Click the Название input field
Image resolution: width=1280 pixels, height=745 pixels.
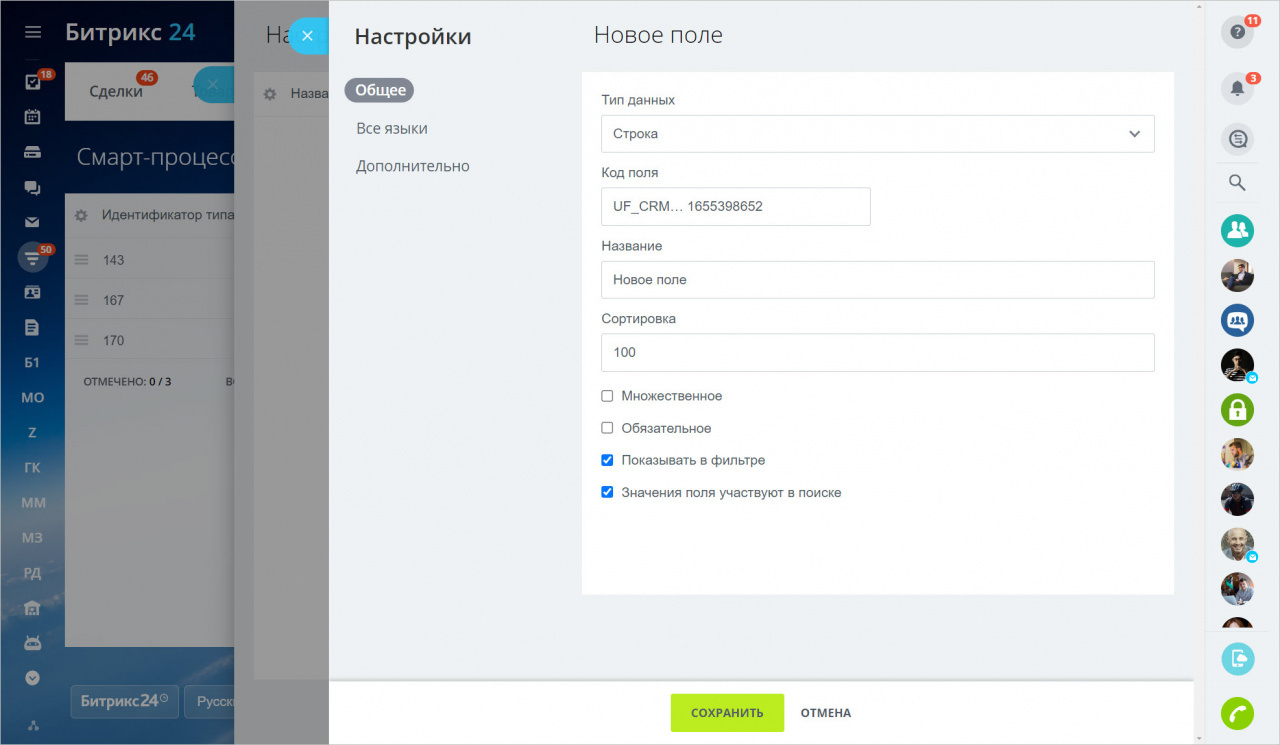click(878, 280)
